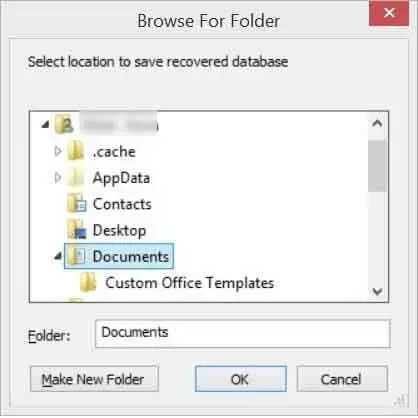Click inside the Folder text field
The height and width of the screenshot is (418, 418).
click(243, 334)
